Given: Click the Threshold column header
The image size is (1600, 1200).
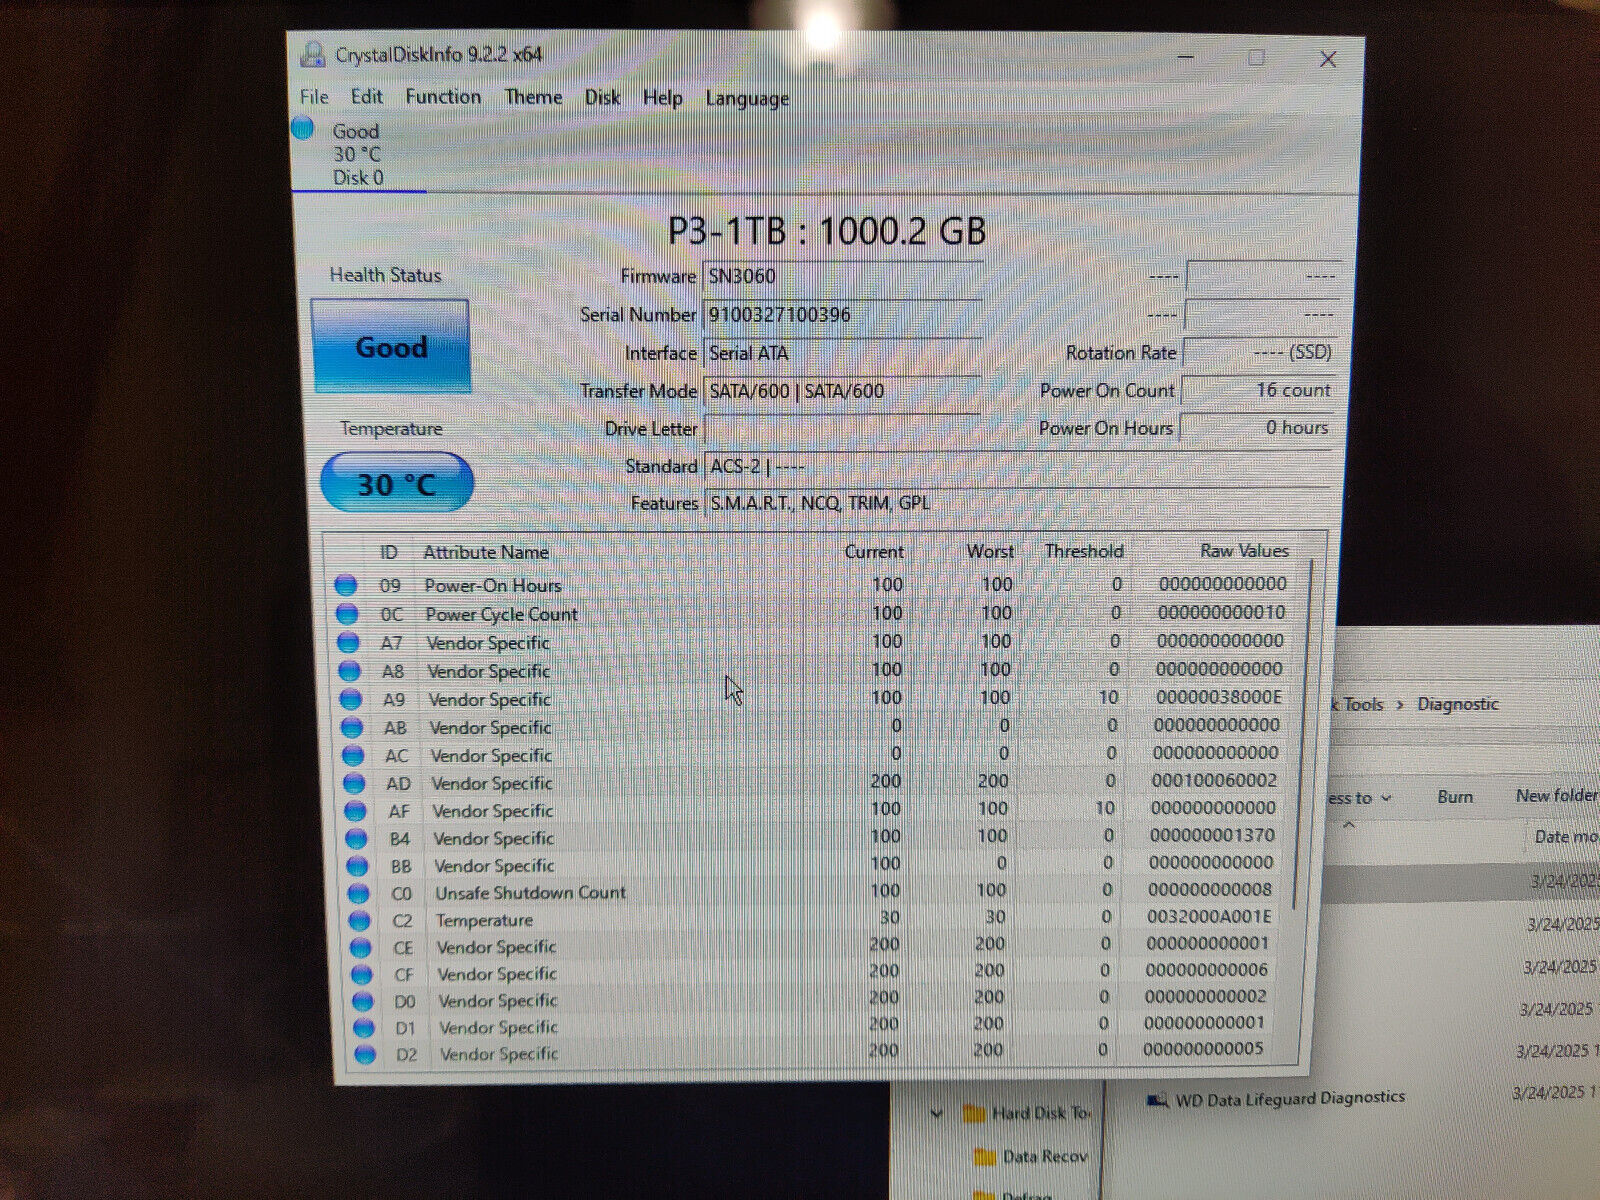Looking at the screenshot, I should point(1084,551).
